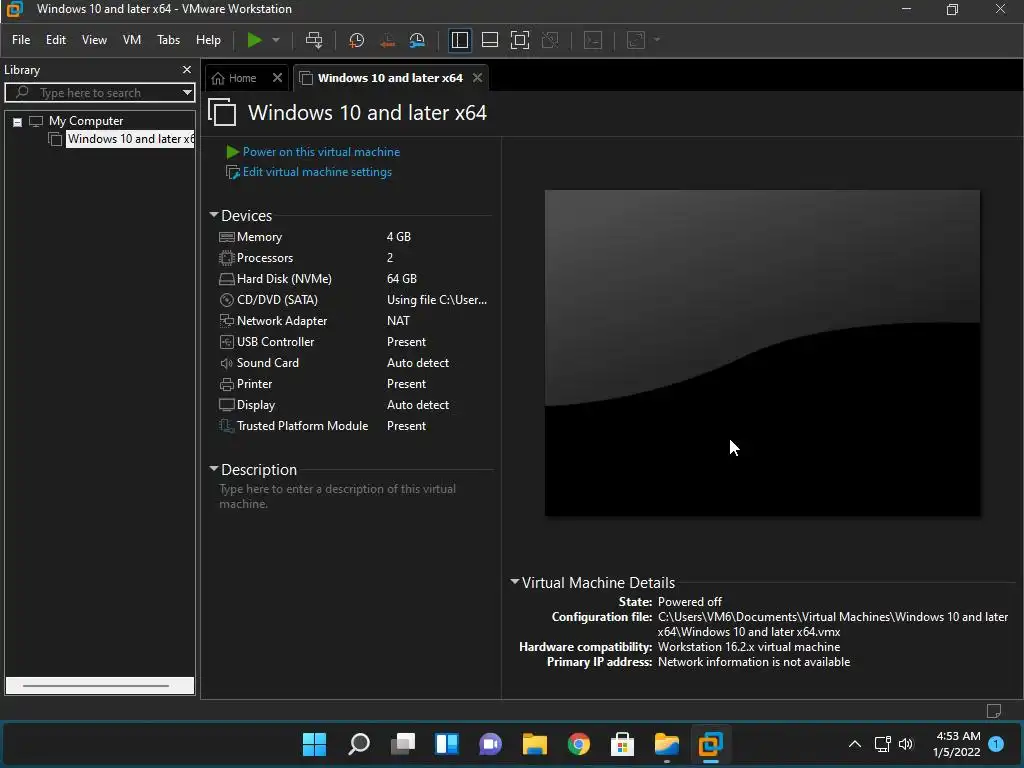Select the Windows 10 VM in Library tree
Image resolution: width=1024 pixels, height=768 pixels.
(130, 139)
